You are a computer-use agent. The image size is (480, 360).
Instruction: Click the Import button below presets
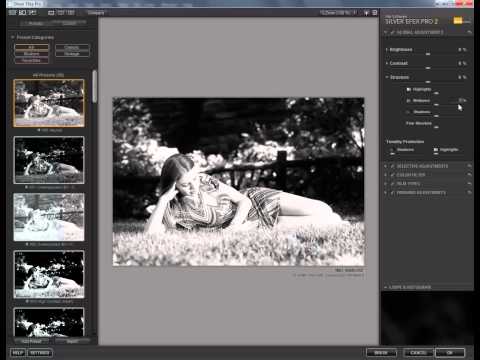pos(72,341)
